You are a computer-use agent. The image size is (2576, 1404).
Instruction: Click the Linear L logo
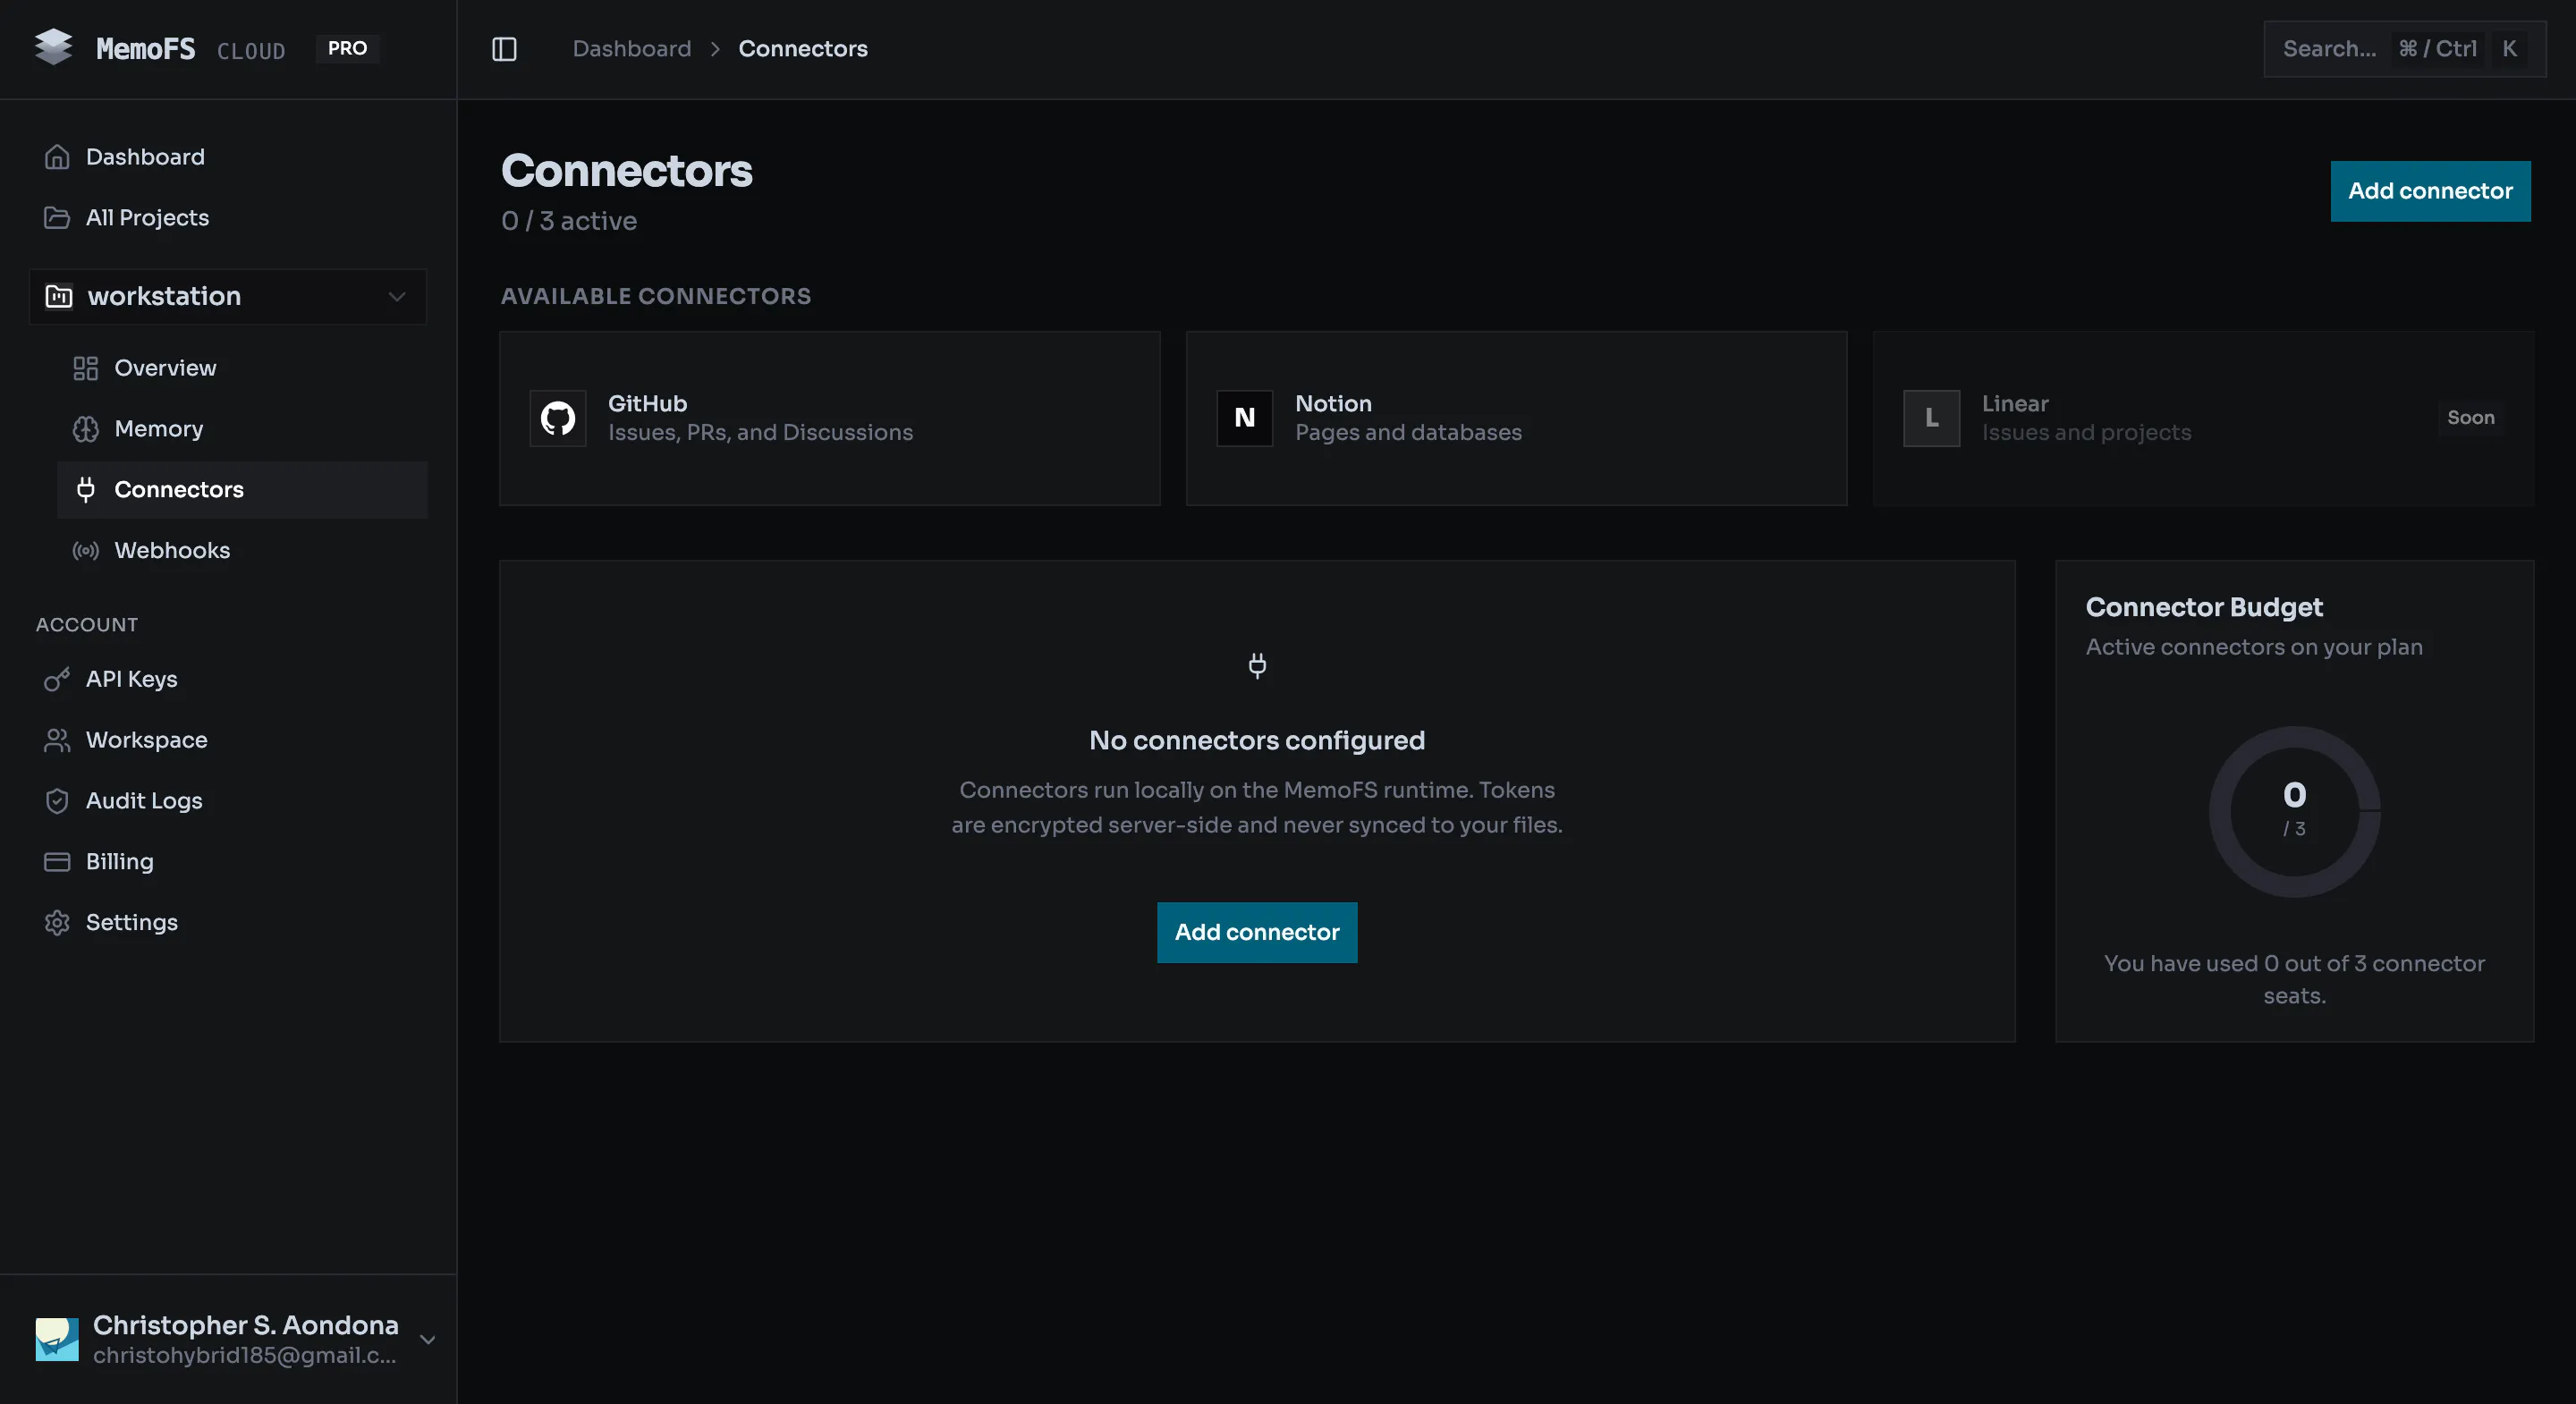tap(1931, 418)
